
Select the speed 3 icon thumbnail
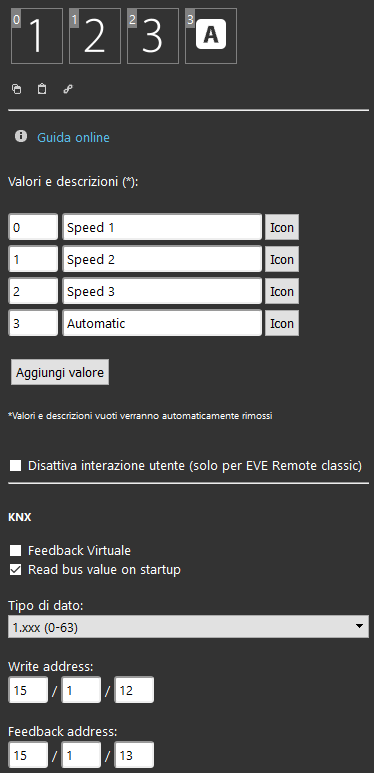(153, 36)
